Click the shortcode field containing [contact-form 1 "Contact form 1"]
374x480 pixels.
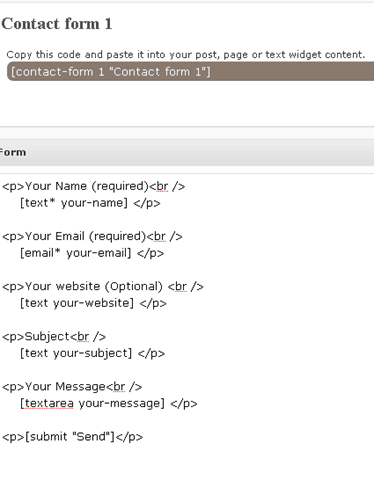(190, 72)
